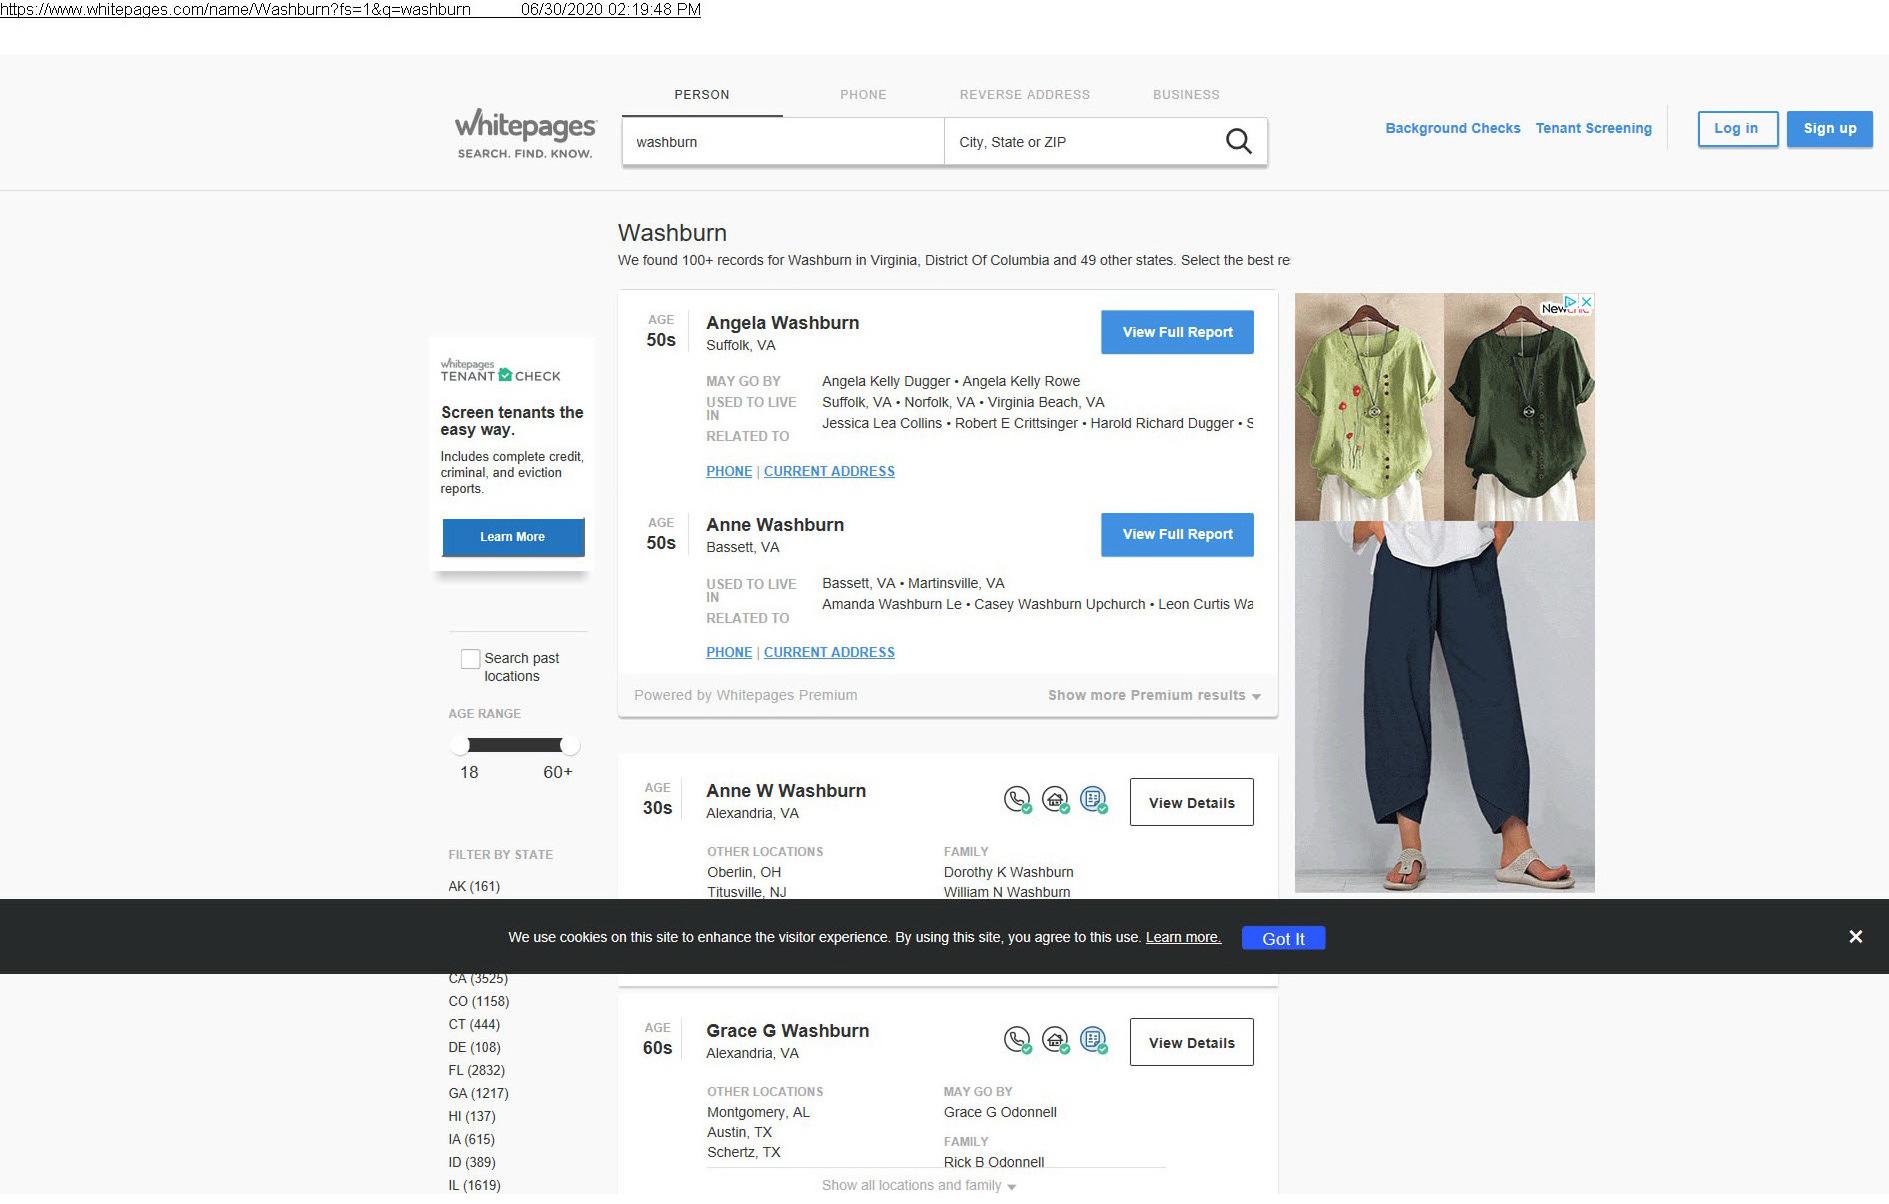1889x1204 pixels.
Task: Close the cookie notice with X
Action: click(1855, 937)
